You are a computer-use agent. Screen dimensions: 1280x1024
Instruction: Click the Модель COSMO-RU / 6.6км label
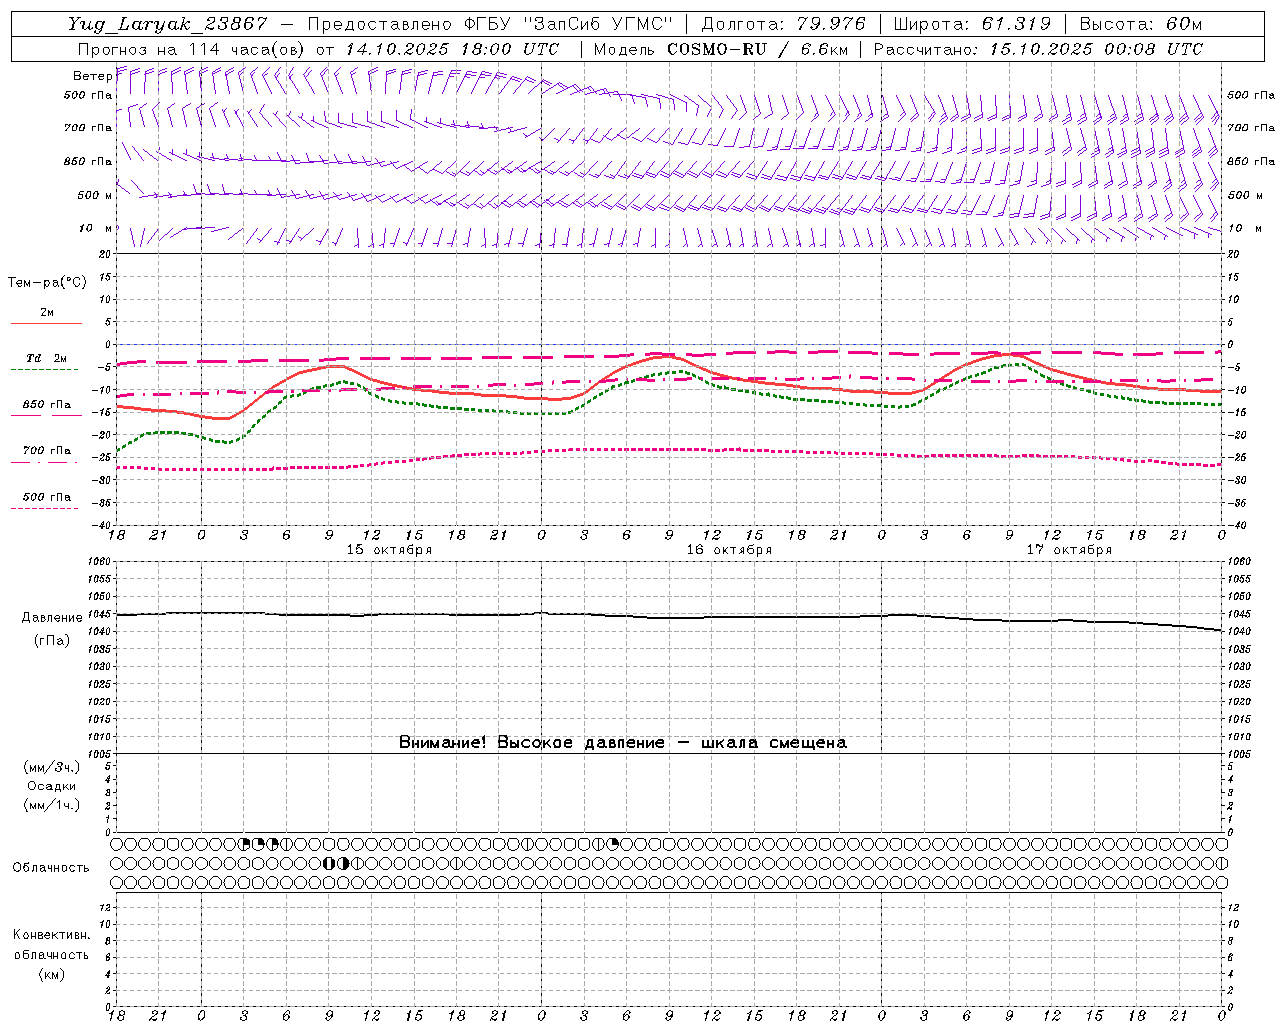click(x=720, y=49)
